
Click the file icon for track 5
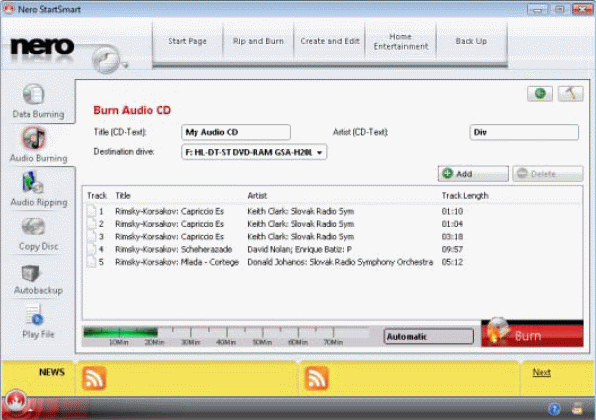pos(91,262)
